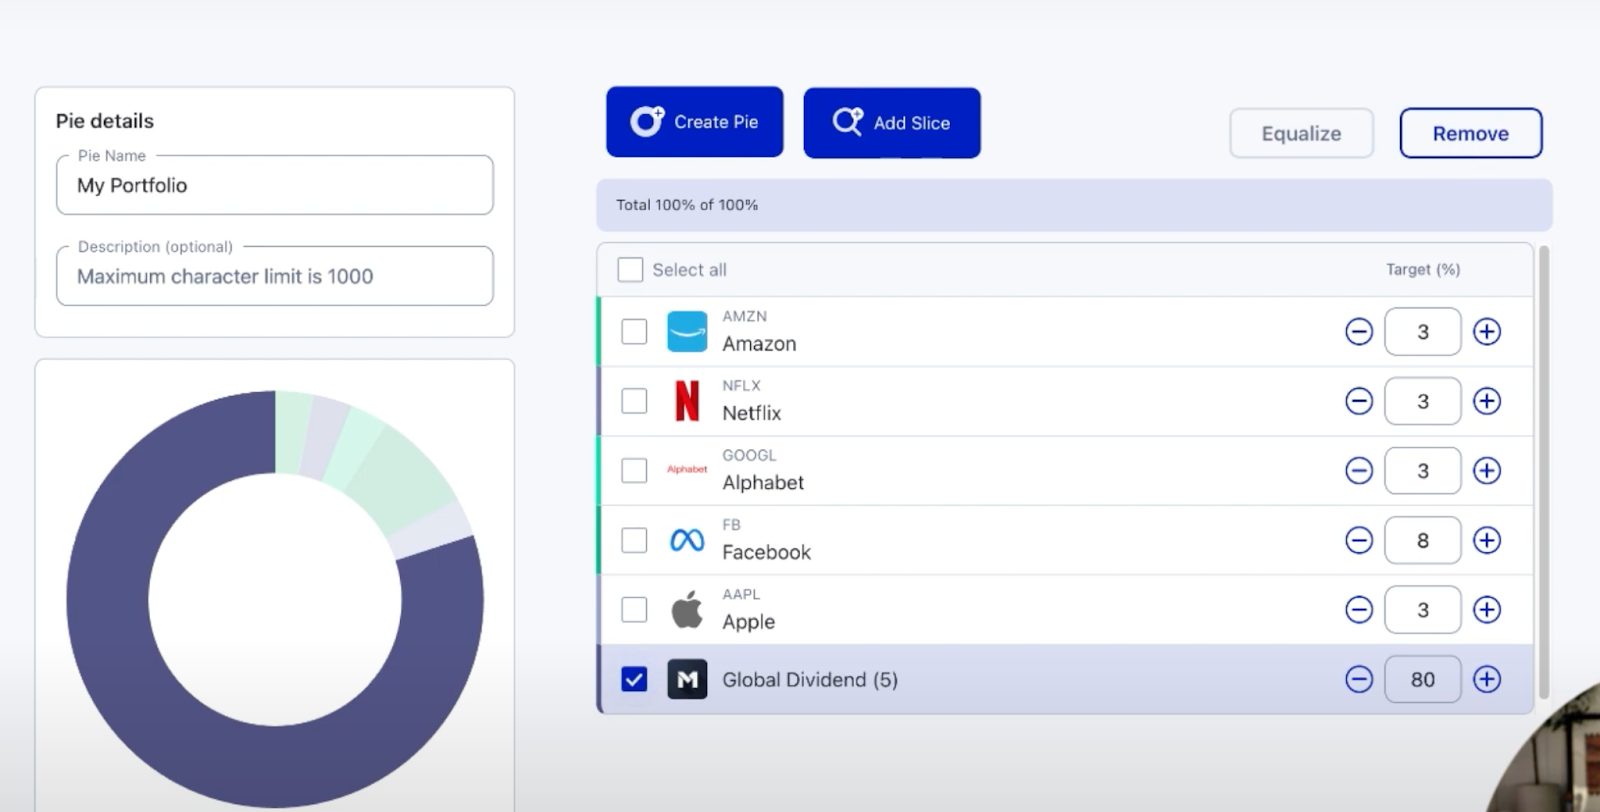Decrease Amazon target with minus icon

(x=1359, y=331)
